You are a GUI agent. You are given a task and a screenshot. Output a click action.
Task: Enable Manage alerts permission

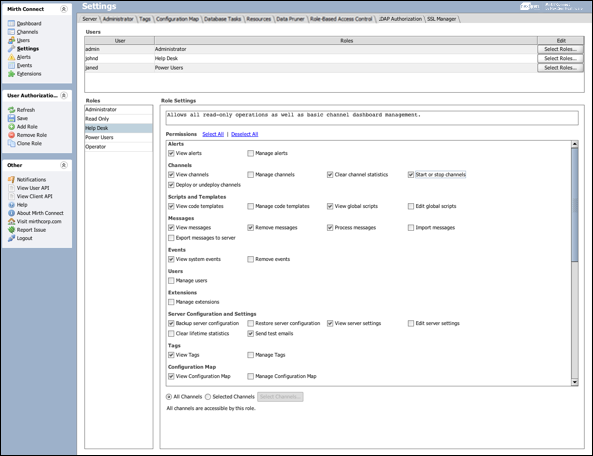[x=250, y=153]
